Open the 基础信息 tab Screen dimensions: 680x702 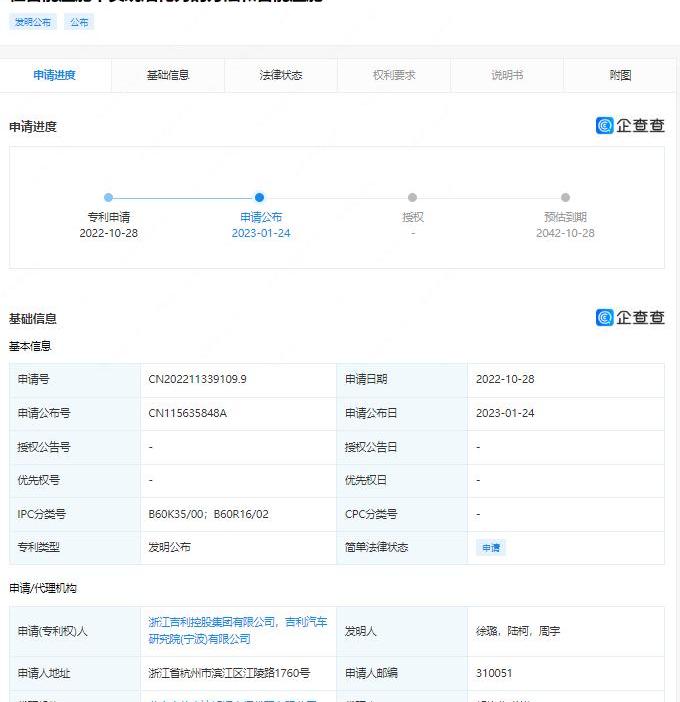pos(168,75)
